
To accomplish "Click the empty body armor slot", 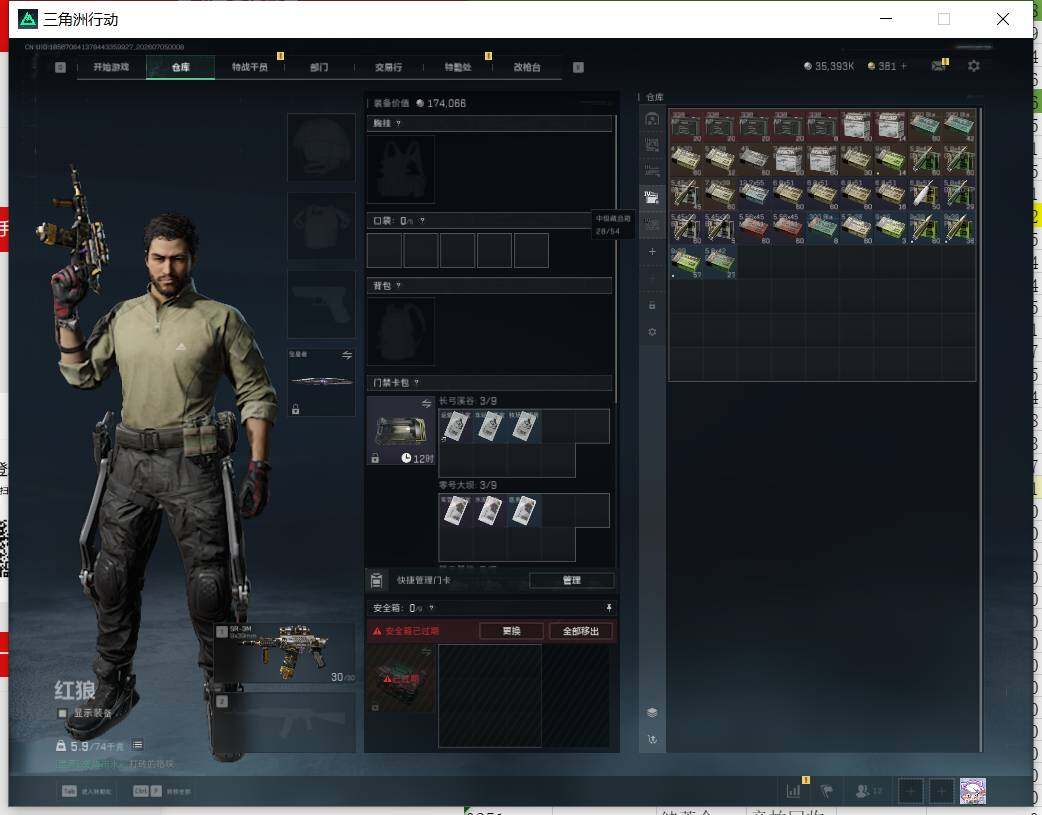I will [321, 225].
